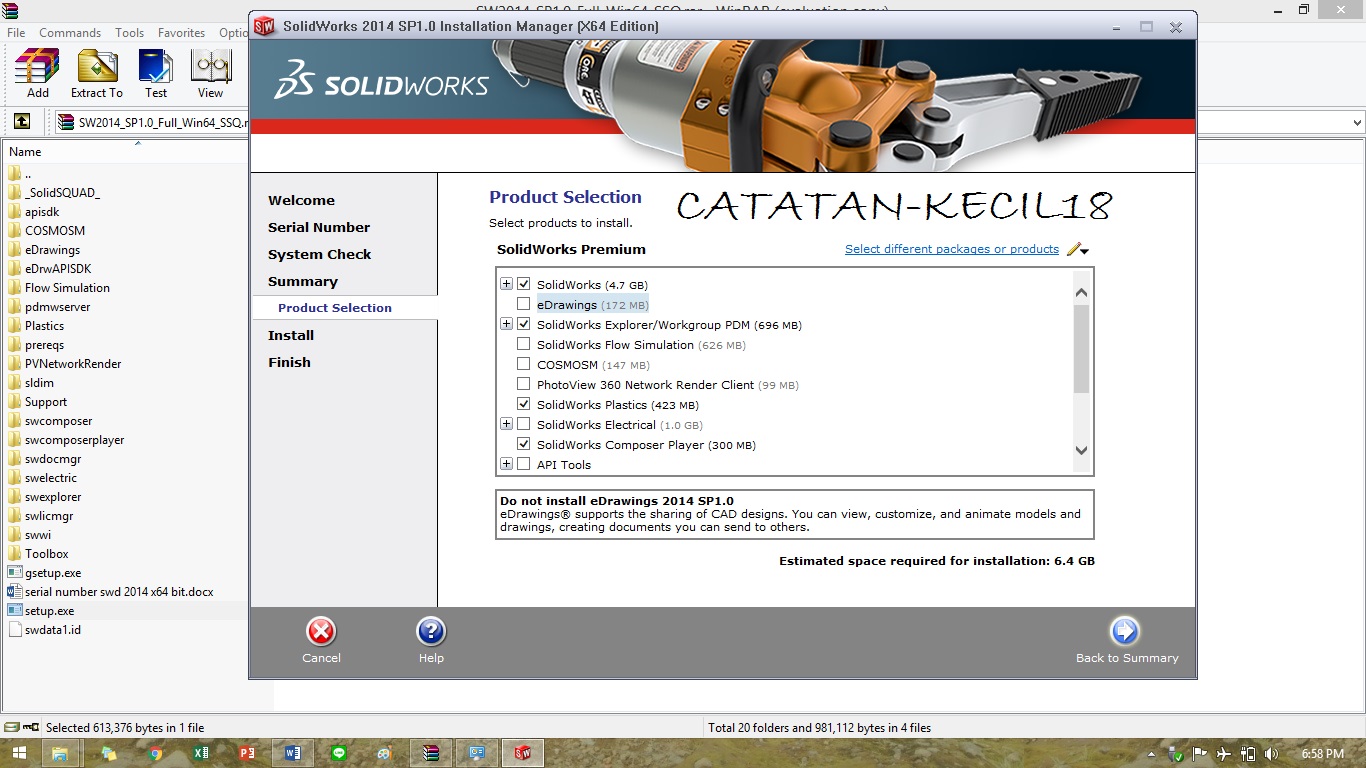Show hidden tray icons arrow
1366x768 pixels.
[1152, 754]
